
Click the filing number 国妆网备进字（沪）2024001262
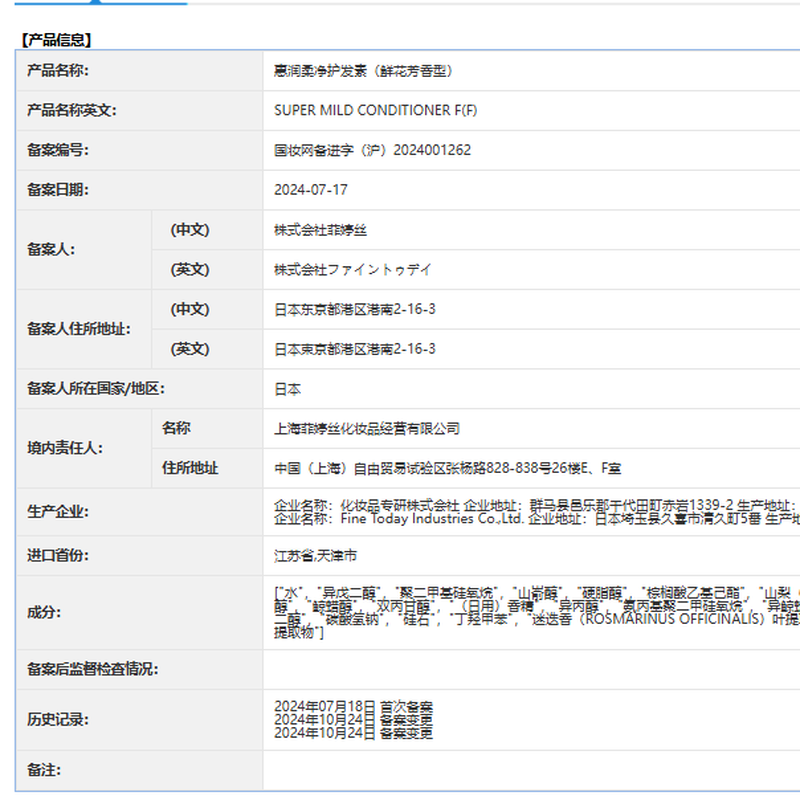click(372, 150)
